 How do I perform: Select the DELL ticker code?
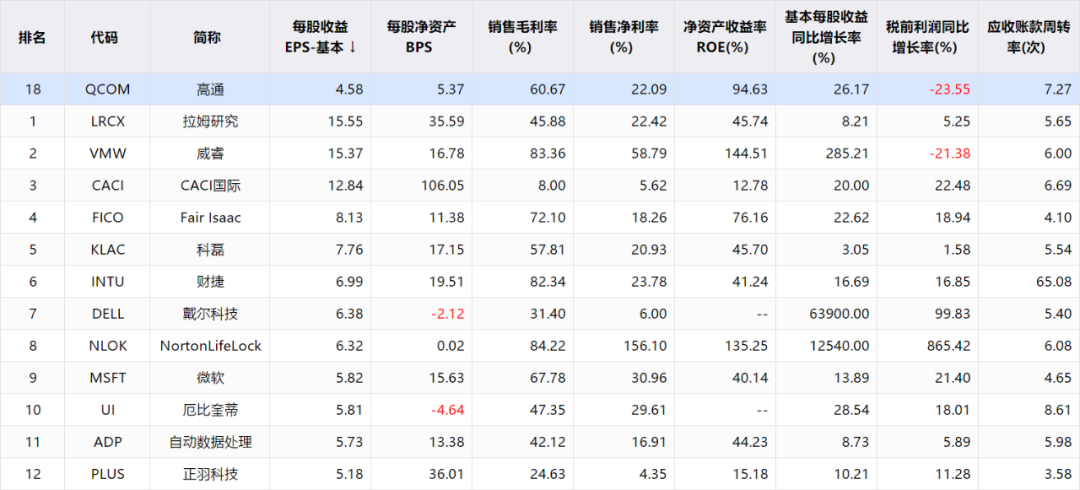pyautogui.click(x=107, y=314)
